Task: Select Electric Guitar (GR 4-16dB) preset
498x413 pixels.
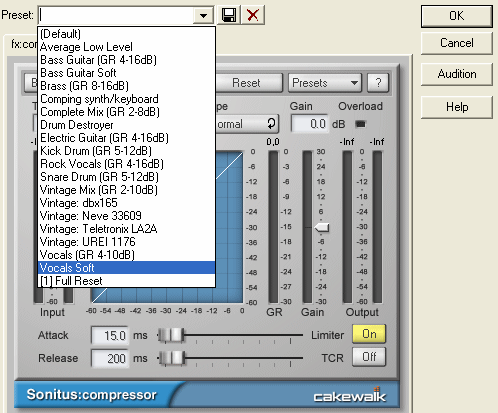Action: point(127,138)
